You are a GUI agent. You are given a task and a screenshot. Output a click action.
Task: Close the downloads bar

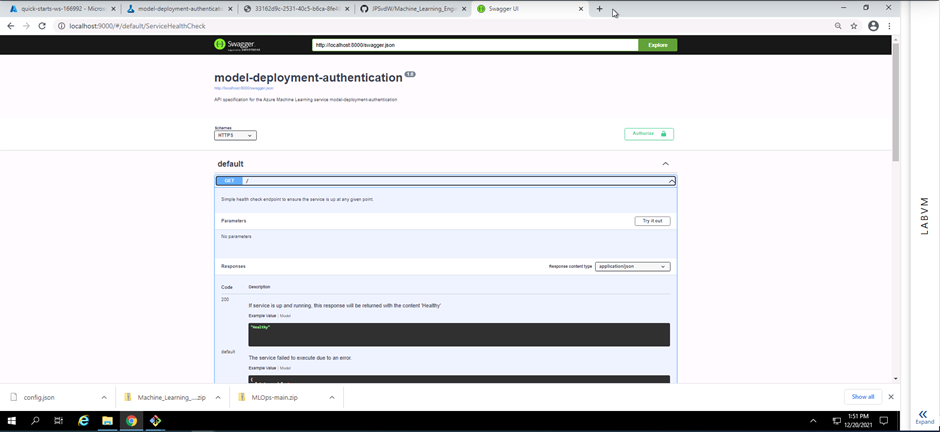(x=891, y=397)
